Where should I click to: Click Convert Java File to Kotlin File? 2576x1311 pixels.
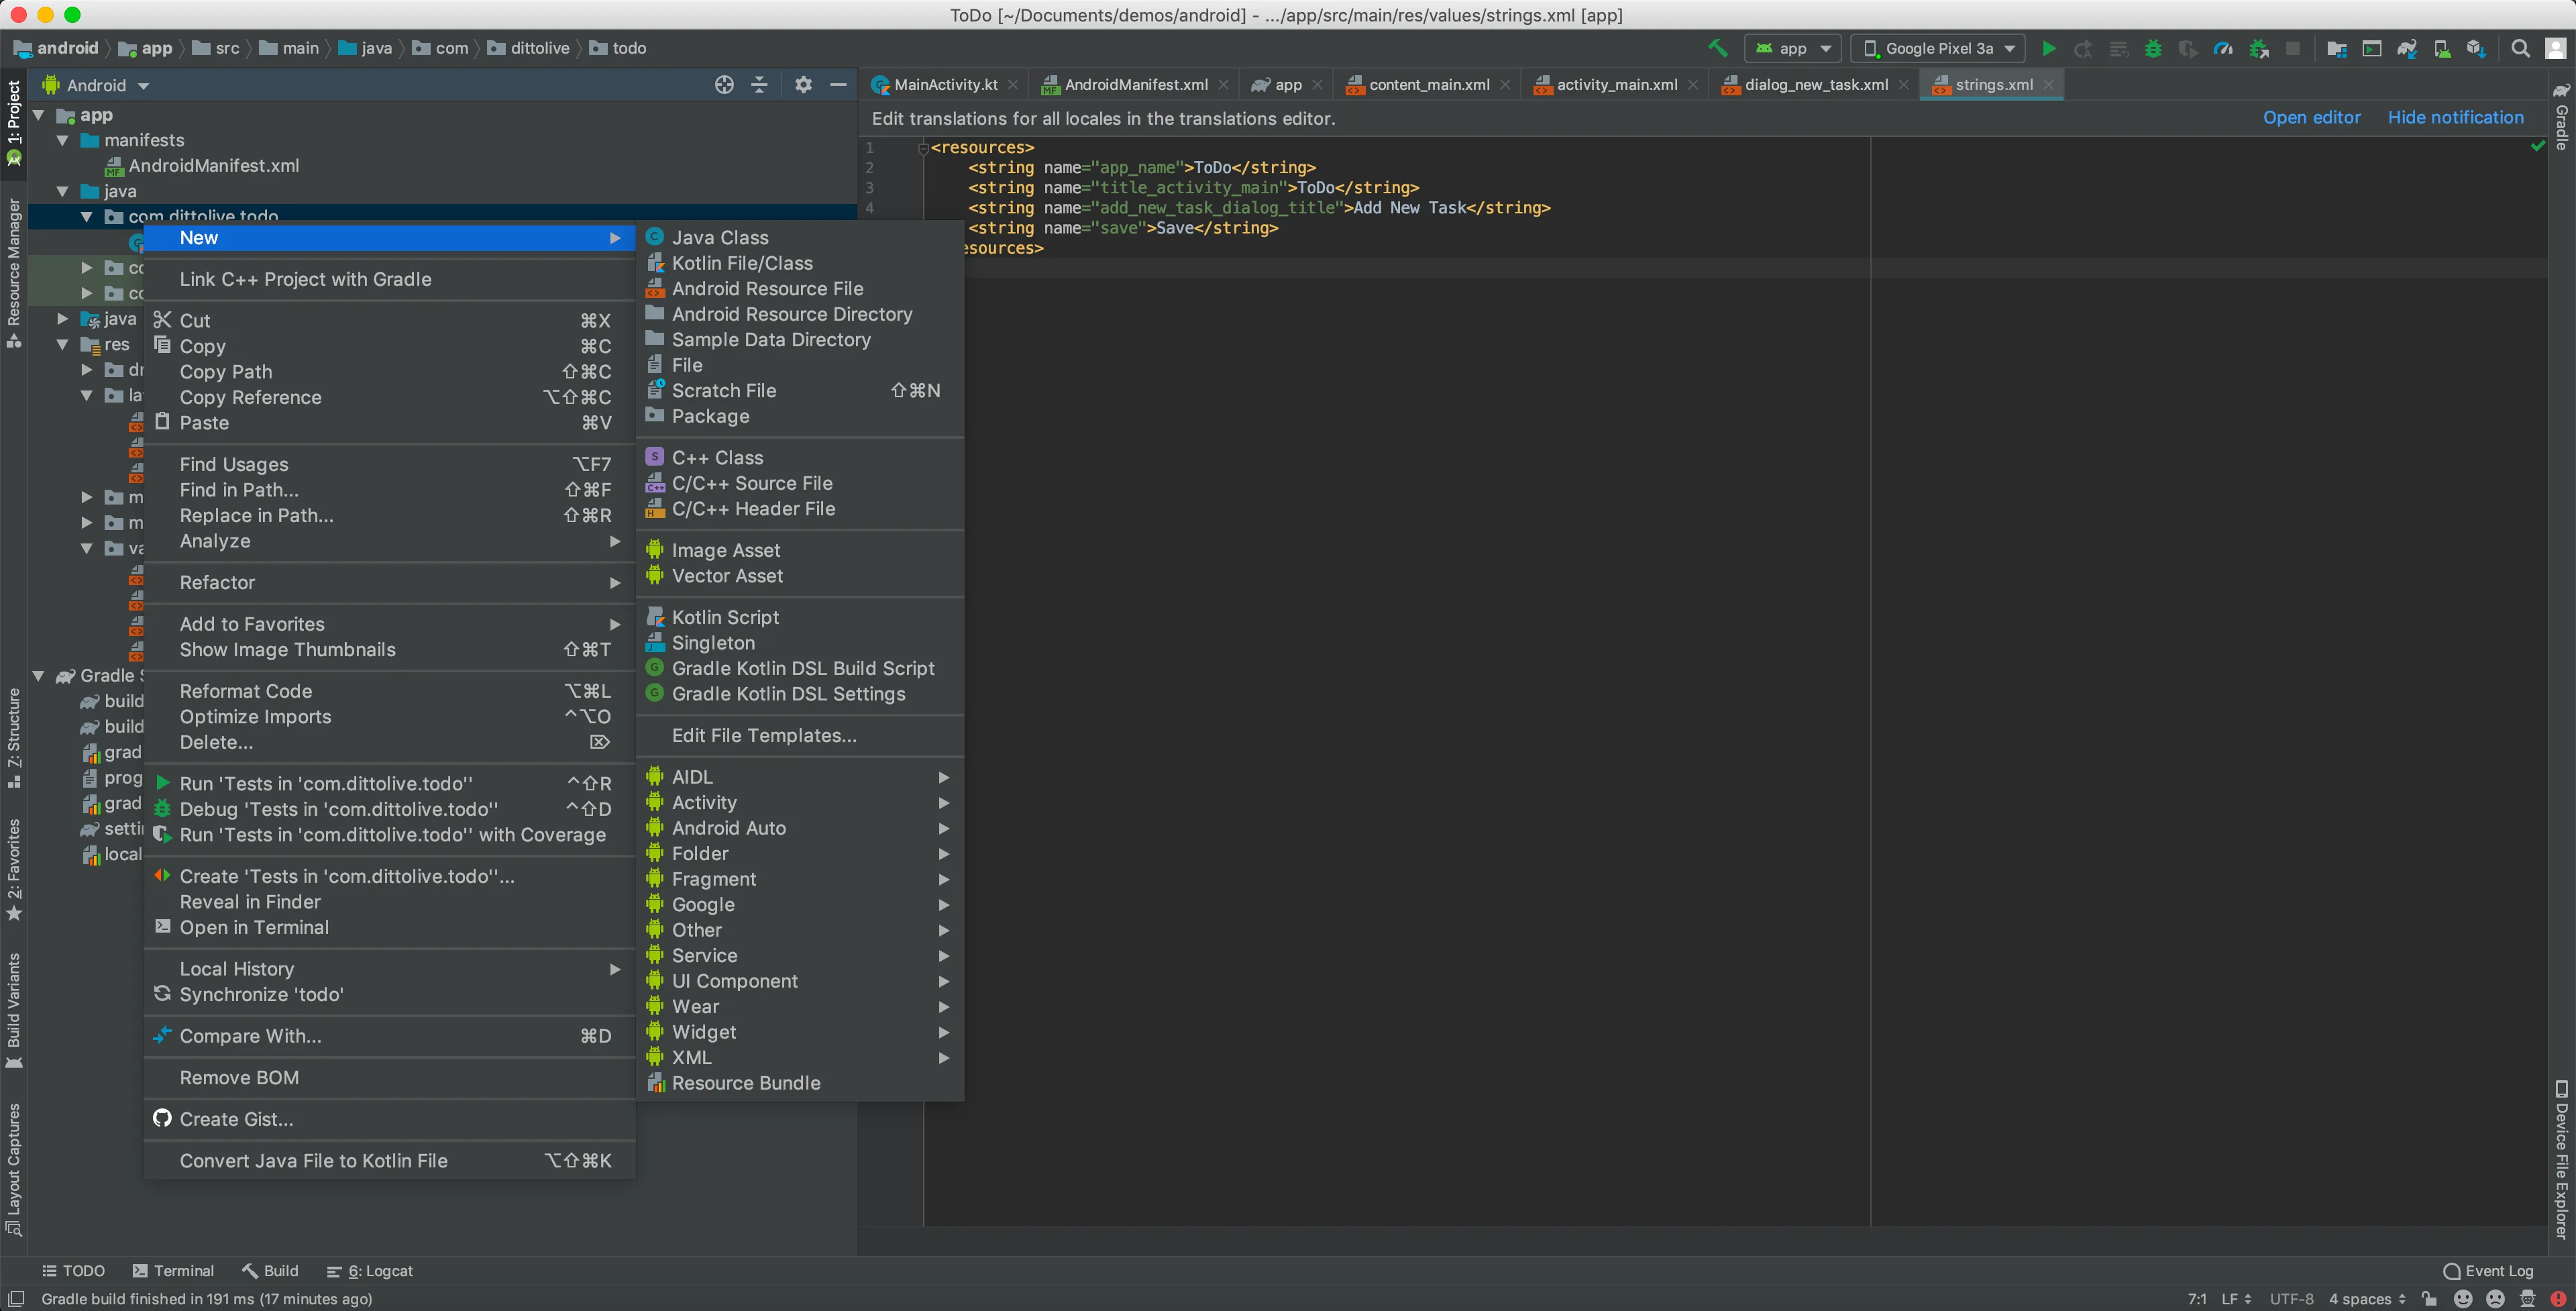click(390, 1161)
